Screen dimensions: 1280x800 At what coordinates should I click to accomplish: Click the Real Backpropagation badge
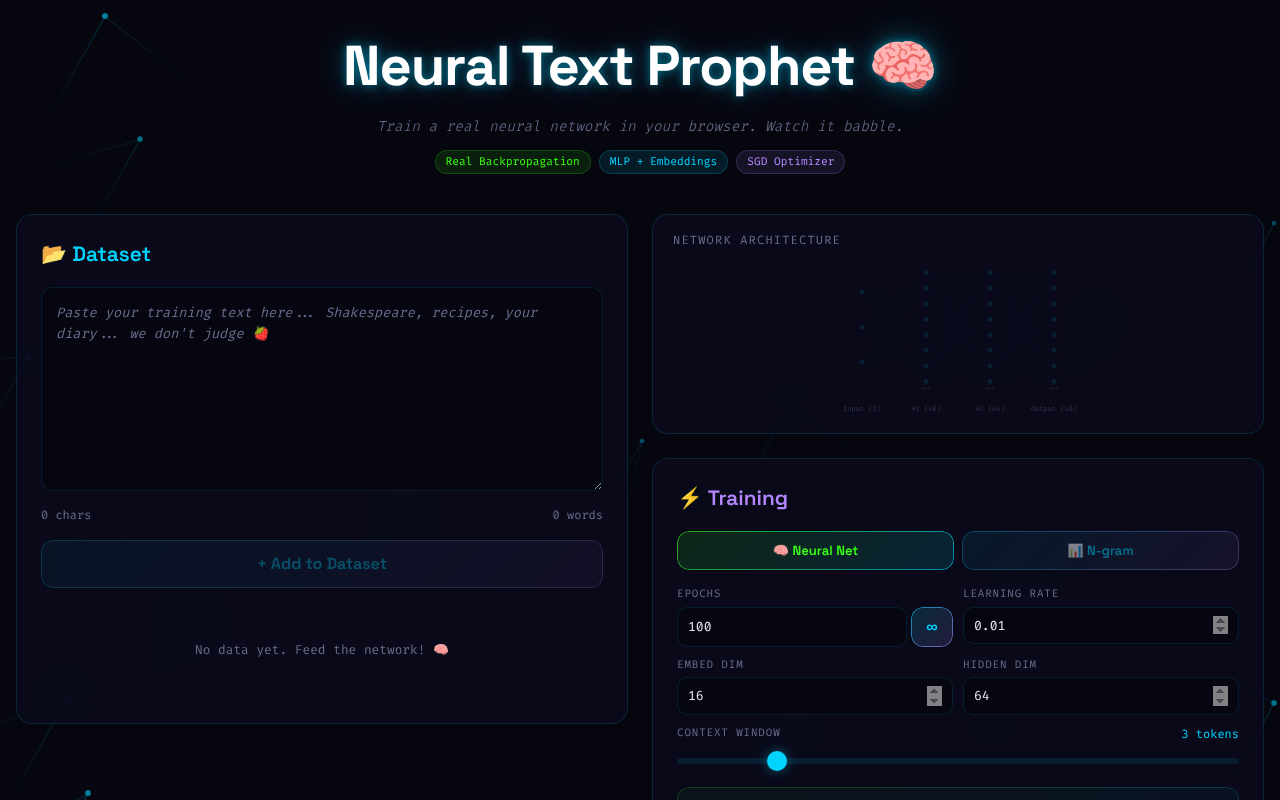point(513,161)
